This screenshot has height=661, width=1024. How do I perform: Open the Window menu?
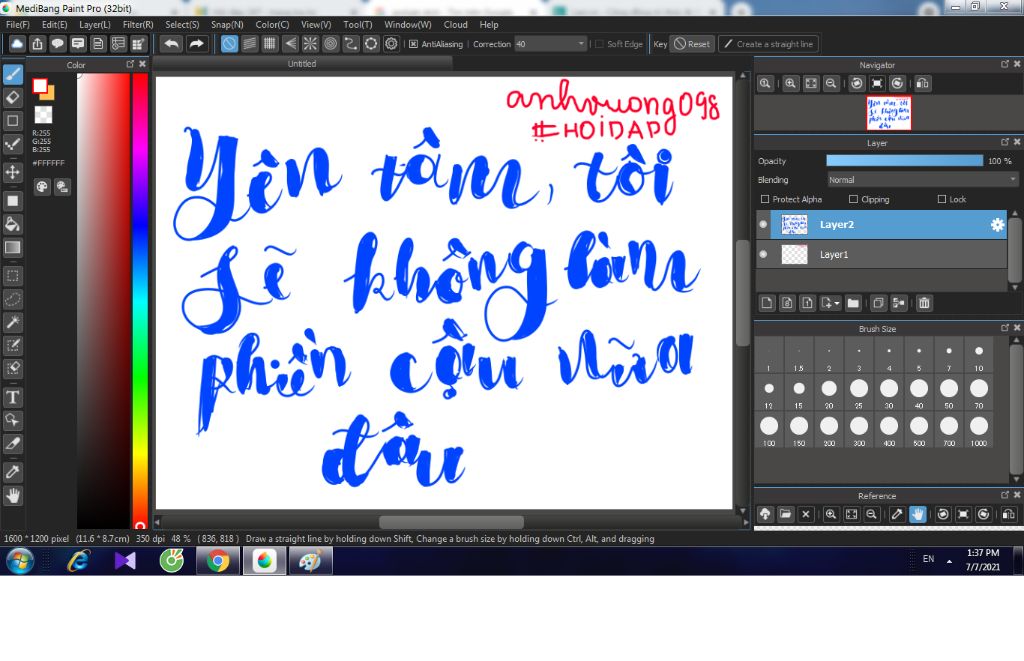click(x=408, y=24)
